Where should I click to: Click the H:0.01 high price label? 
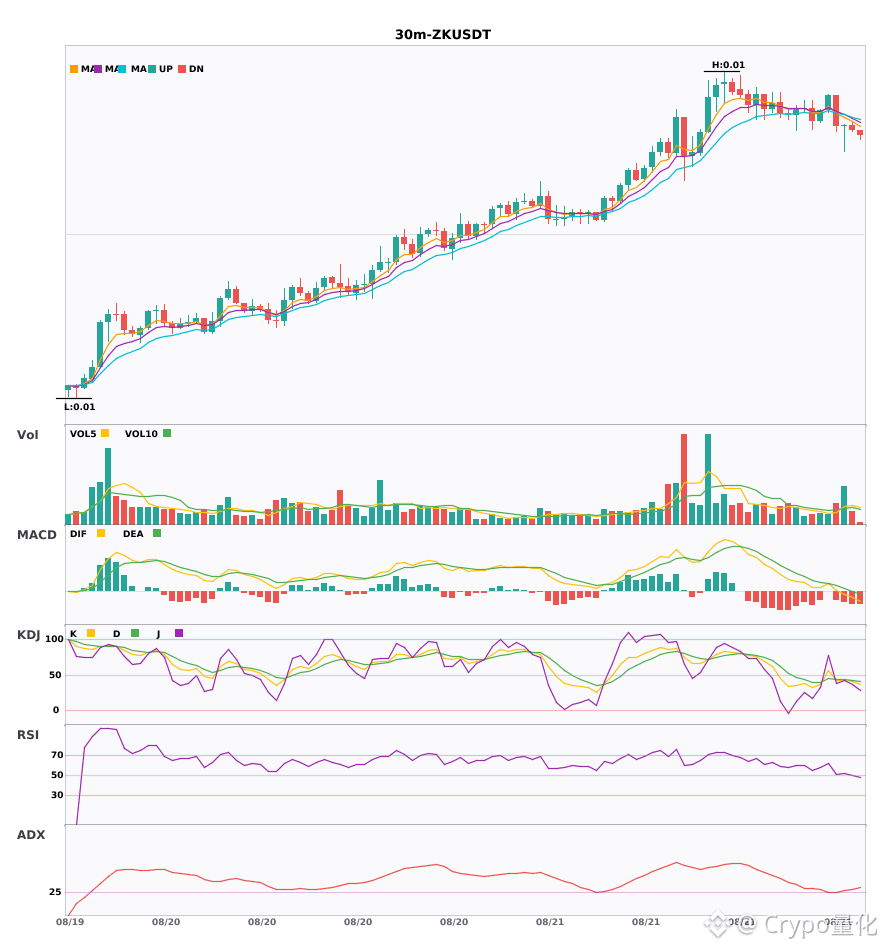click(x=728, y=65)
